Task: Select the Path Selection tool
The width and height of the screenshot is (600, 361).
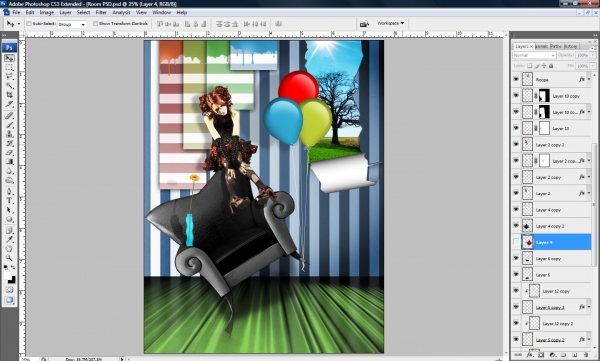Action: pos(9,210)
